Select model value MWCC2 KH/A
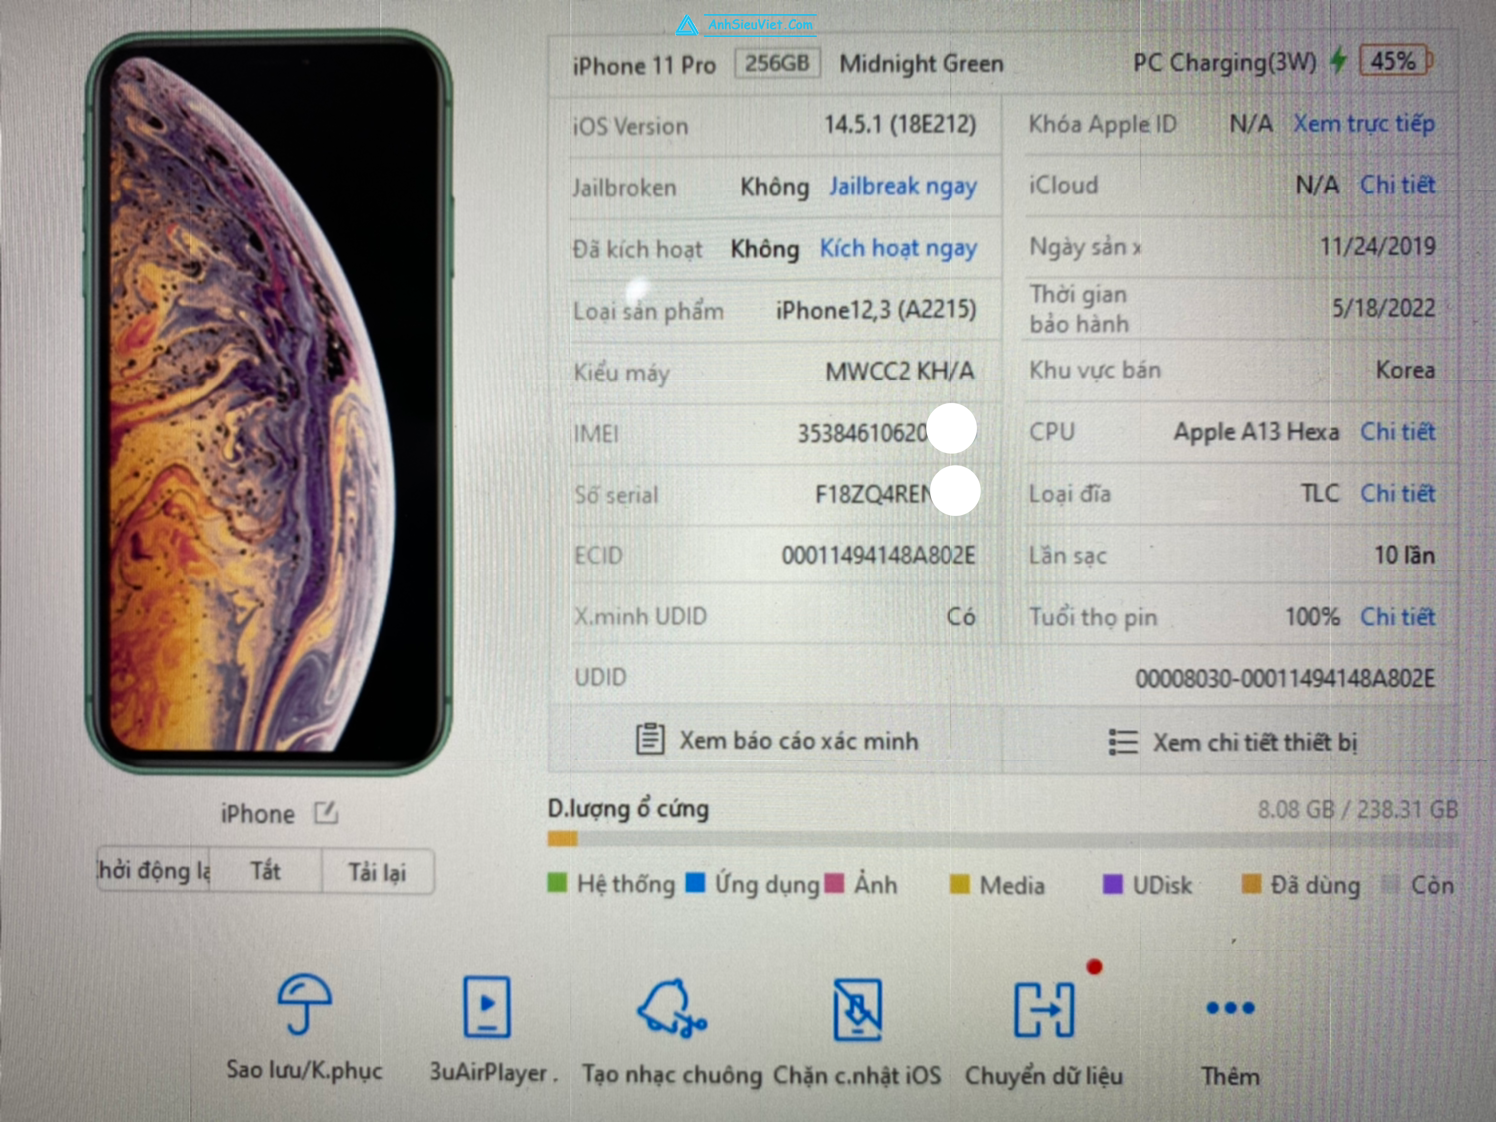The image size is (1496, 1122). click(899, 372)
